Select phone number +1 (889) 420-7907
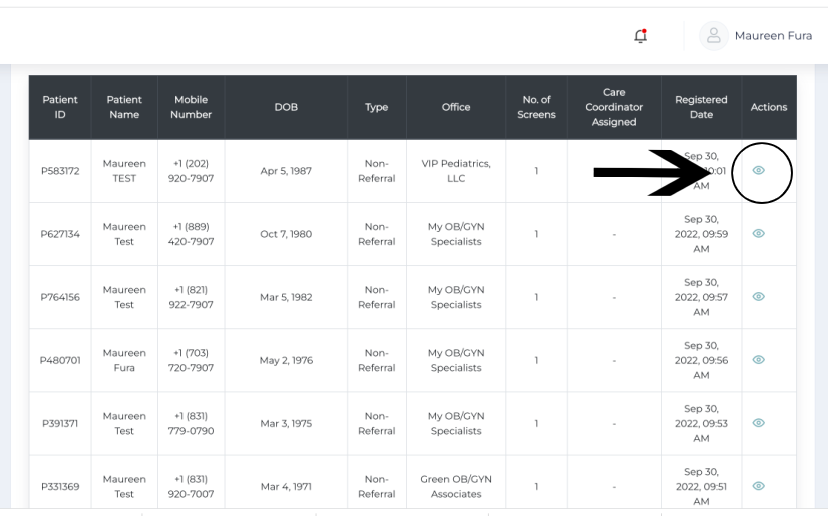828x516 pixels. [x=191, y=234]
